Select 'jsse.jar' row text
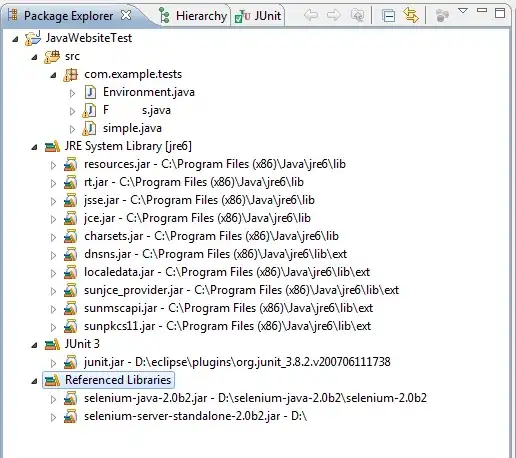 199,200
